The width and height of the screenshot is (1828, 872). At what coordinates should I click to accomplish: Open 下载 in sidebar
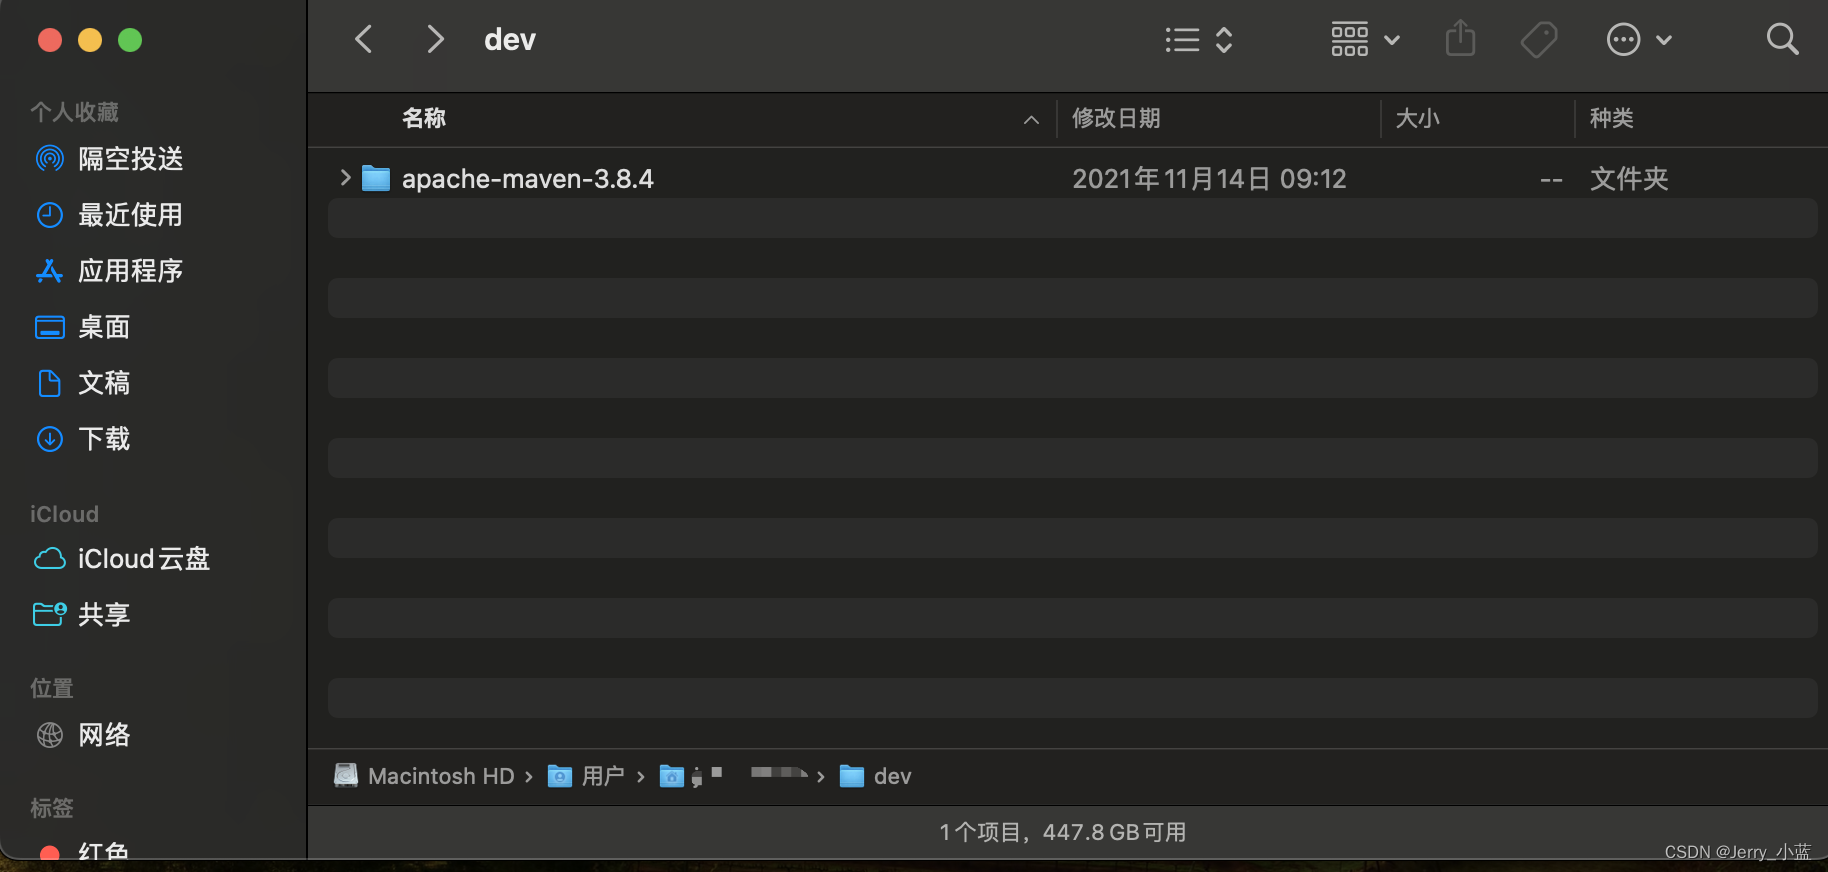coord(83,439)
